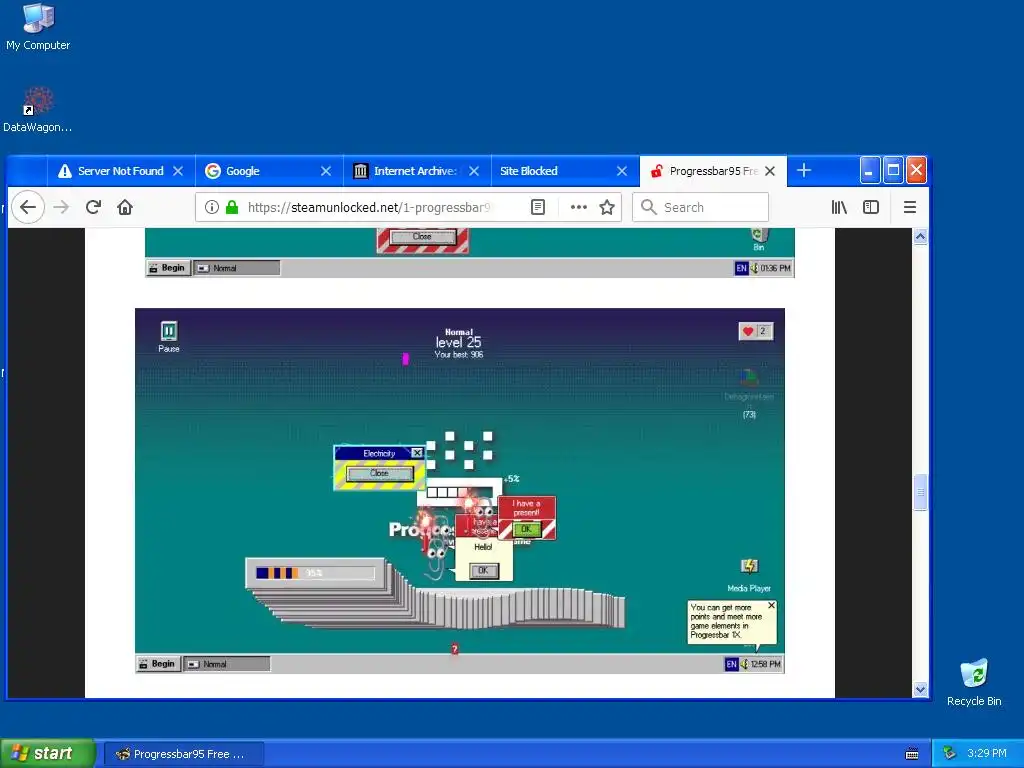Switch to the Google tab
The width and height of the screenshot is (1024, 768).
click(x=269, y=171)
